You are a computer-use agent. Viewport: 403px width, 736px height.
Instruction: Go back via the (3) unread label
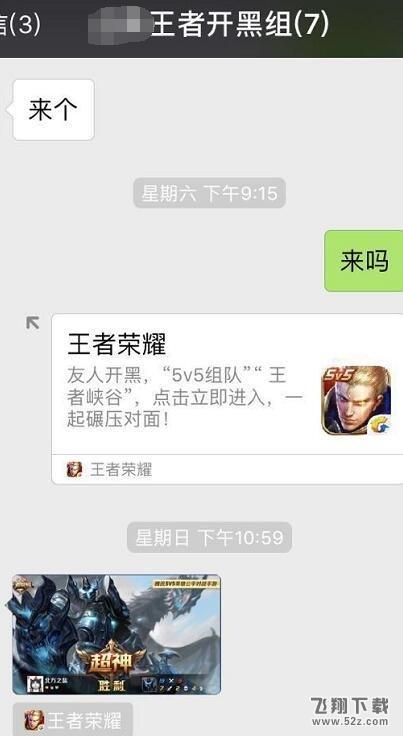[20, 24]
